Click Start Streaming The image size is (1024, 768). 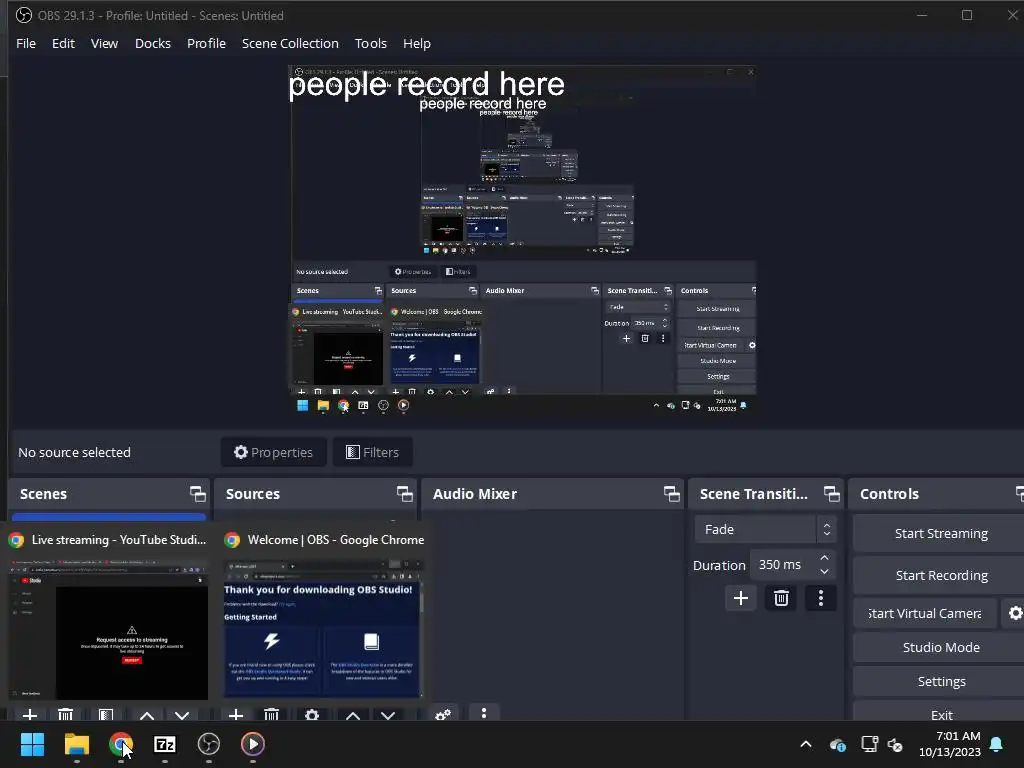[941, 534]
